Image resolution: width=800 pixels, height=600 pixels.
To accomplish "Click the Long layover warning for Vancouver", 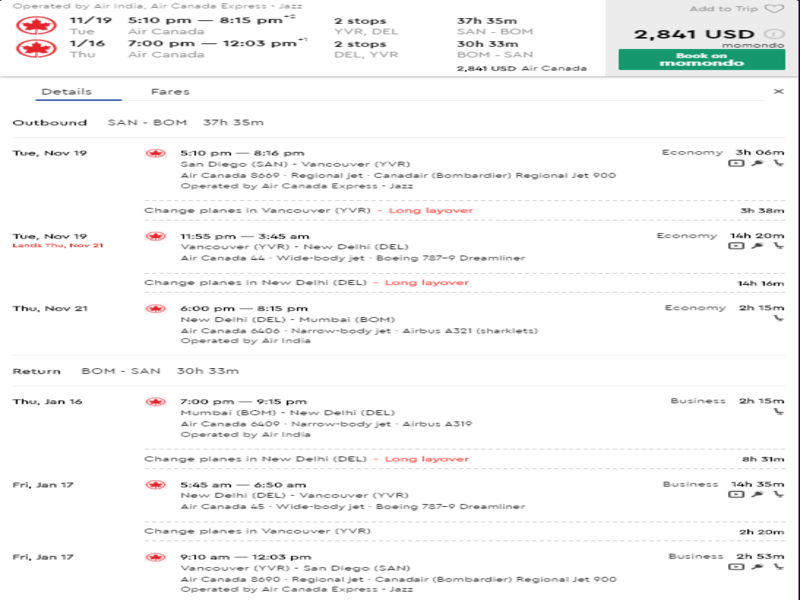I will coord(431,211).
